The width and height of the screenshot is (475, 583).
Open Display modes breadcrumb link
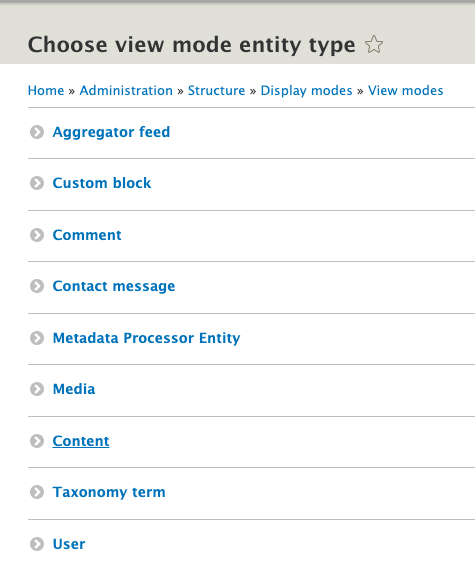point(306,90)
